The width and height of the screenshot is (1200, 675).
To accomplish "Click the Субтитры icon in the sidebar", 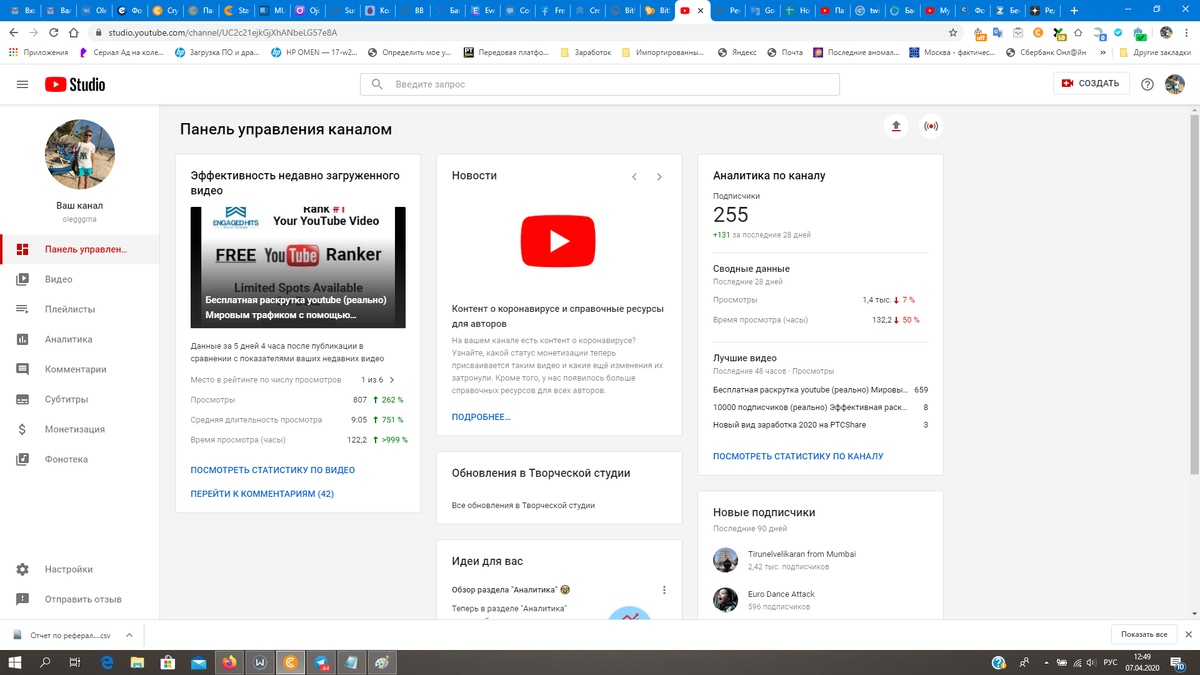I will (x=22, y=399).
